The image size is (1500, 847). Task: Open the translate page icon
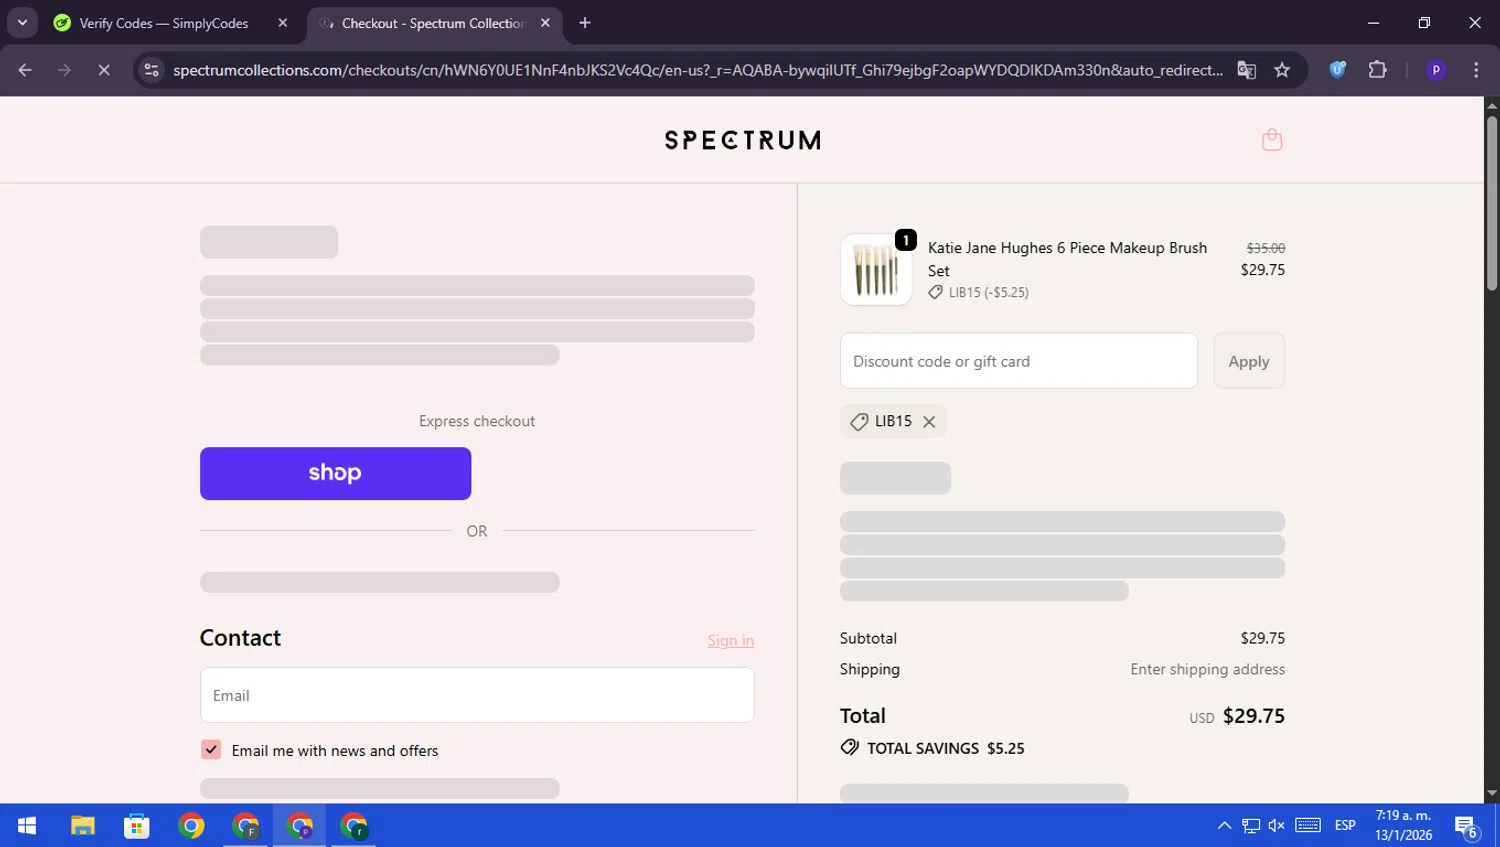point(1246,70)
